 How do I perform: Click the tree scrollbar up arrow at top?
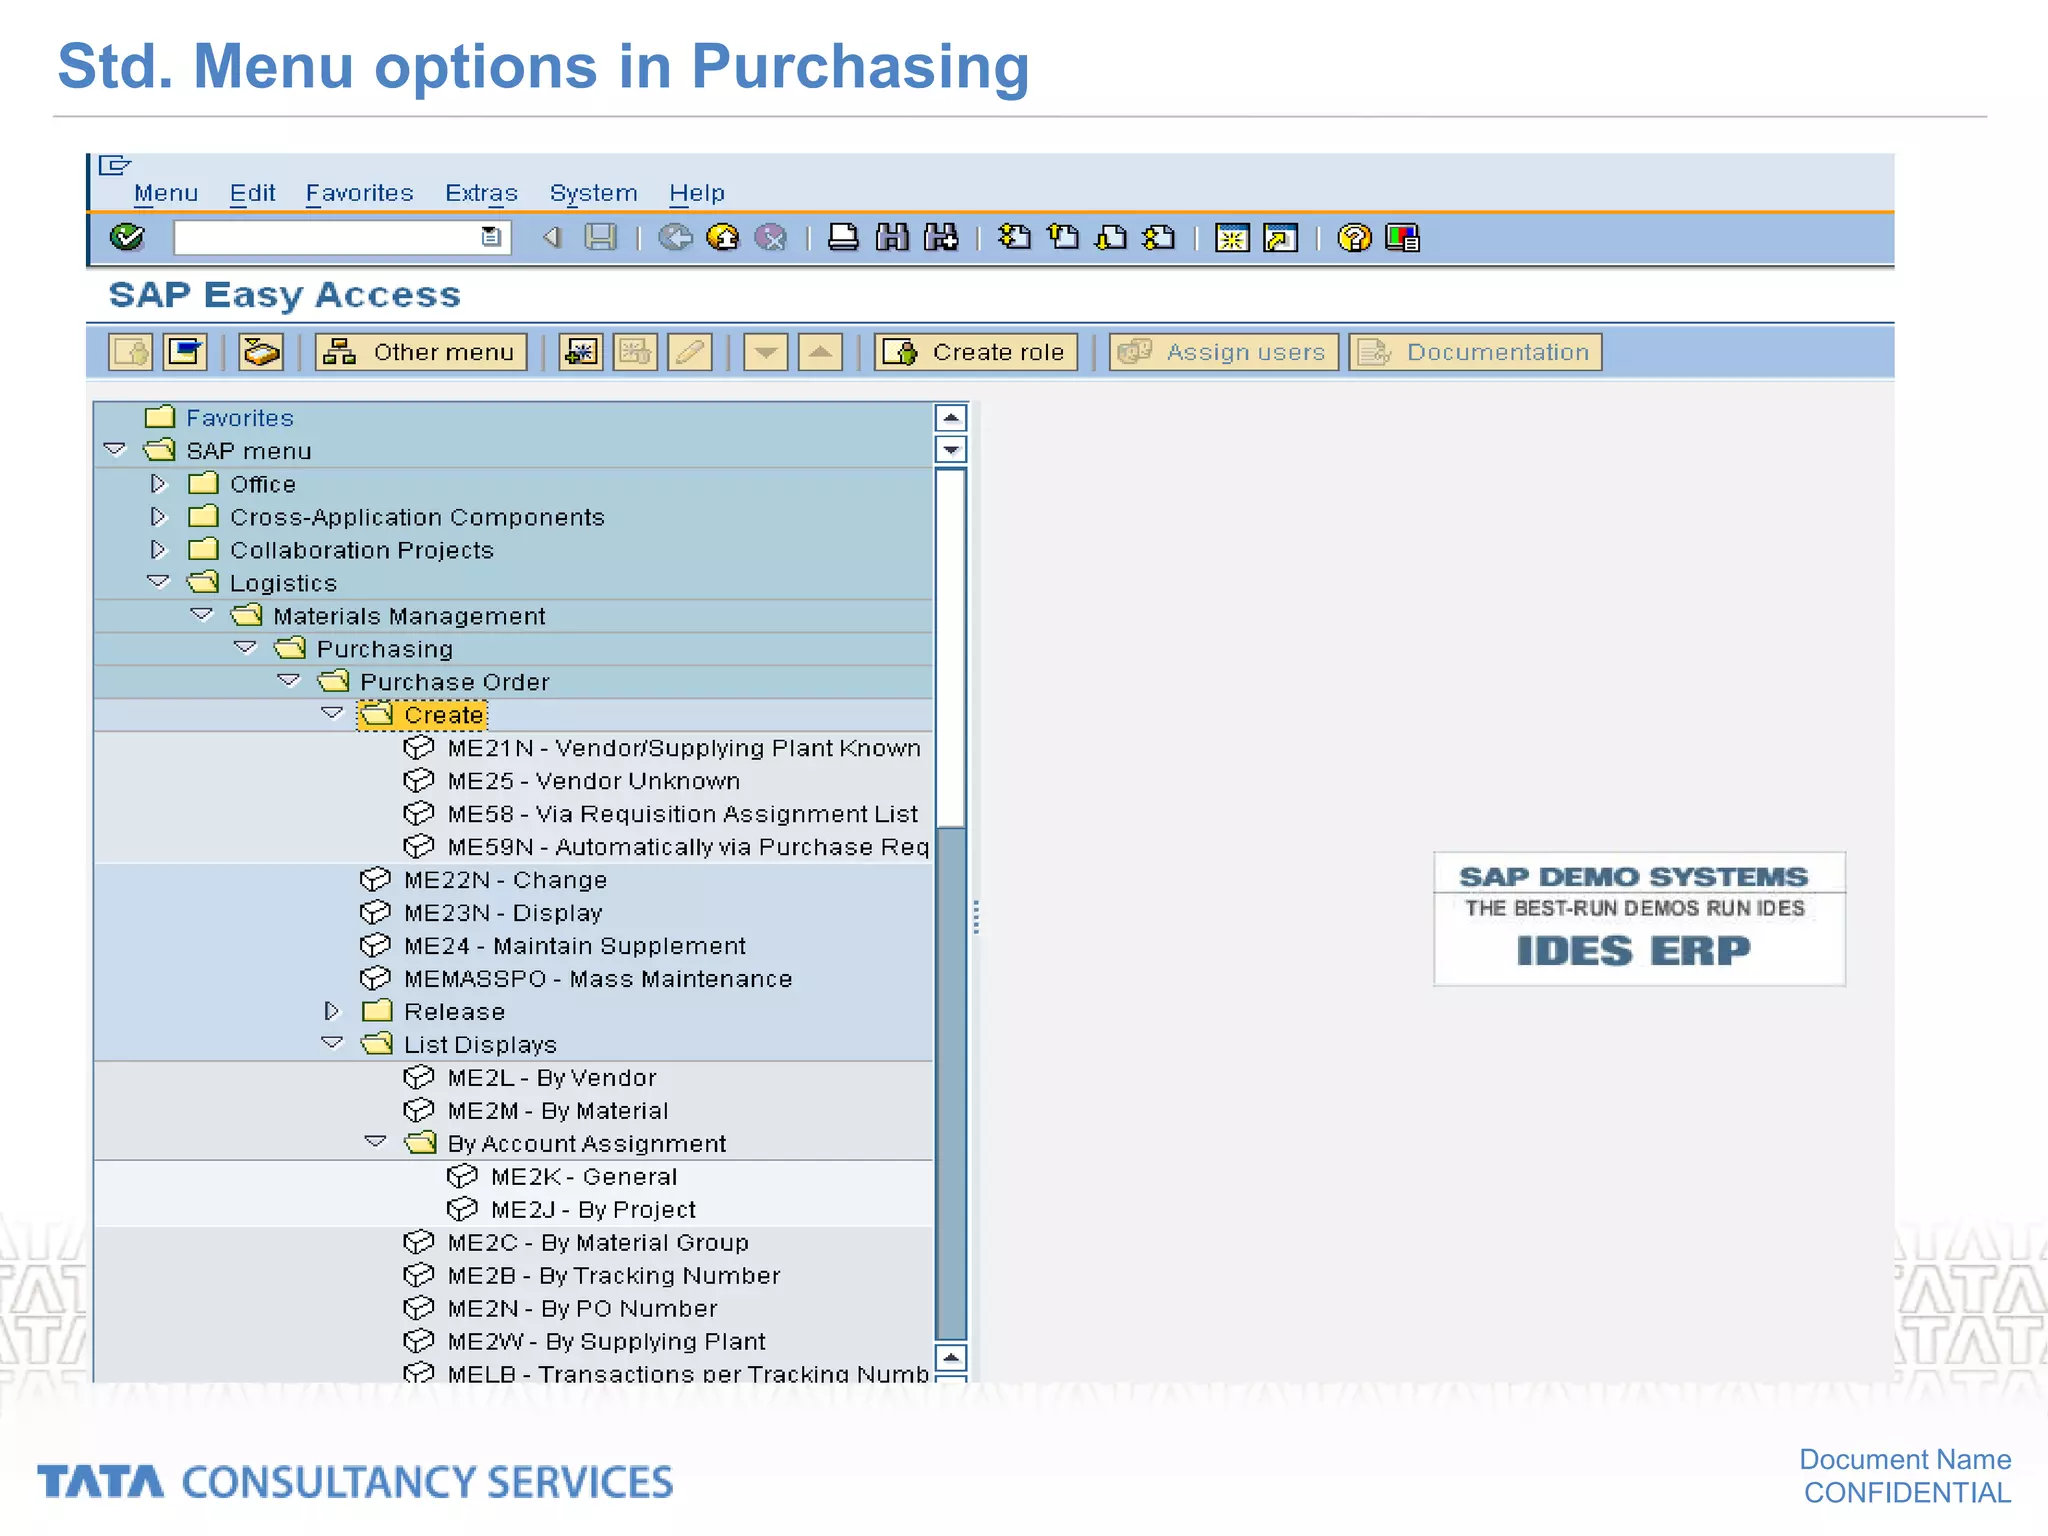click(x=951, y=418)
